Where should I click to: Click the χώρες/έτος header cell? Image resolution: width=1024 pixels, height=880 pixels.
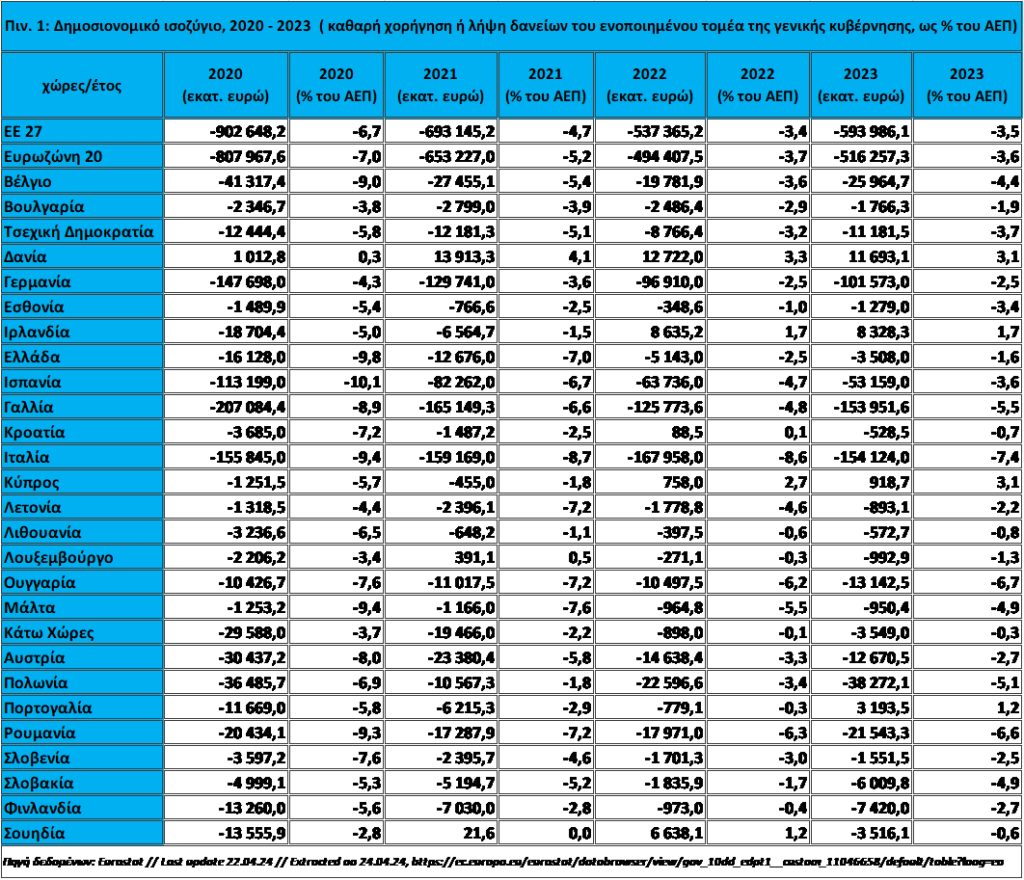pos(82,85)
